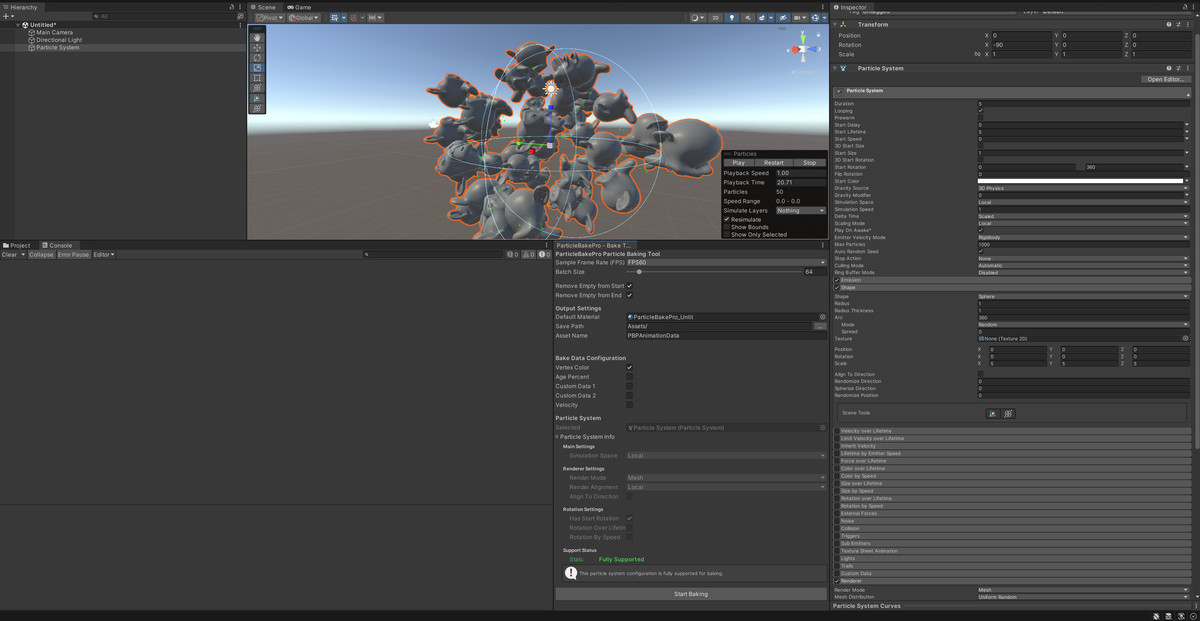Toggle scene lighting with the lightbulb icon

(732, 17)
